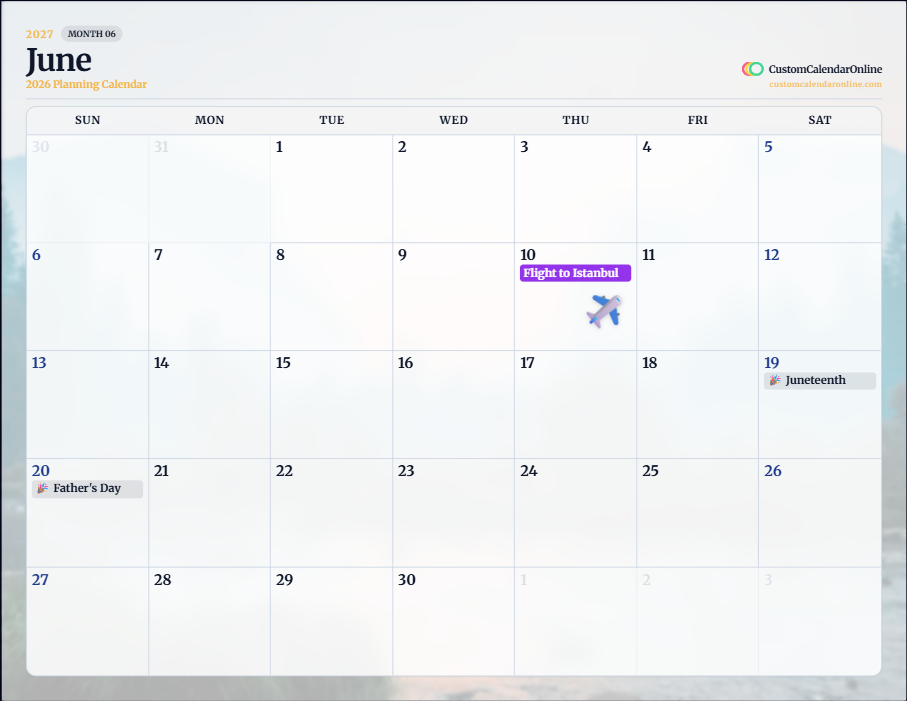
Task: Select Sunday the 6th
Action: click(x=87, y=297)
